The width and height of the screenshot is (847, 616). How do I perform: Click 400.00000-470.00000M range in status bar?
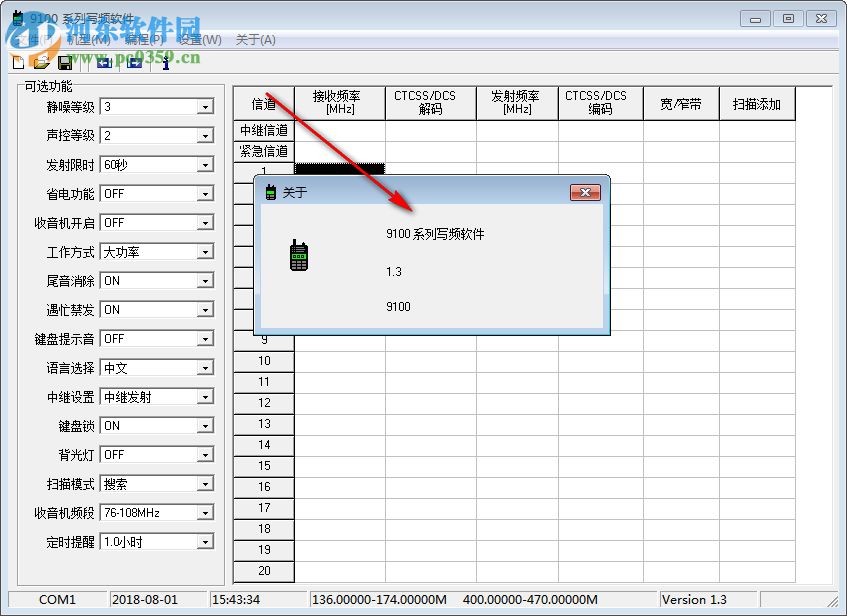click(530, 600)
